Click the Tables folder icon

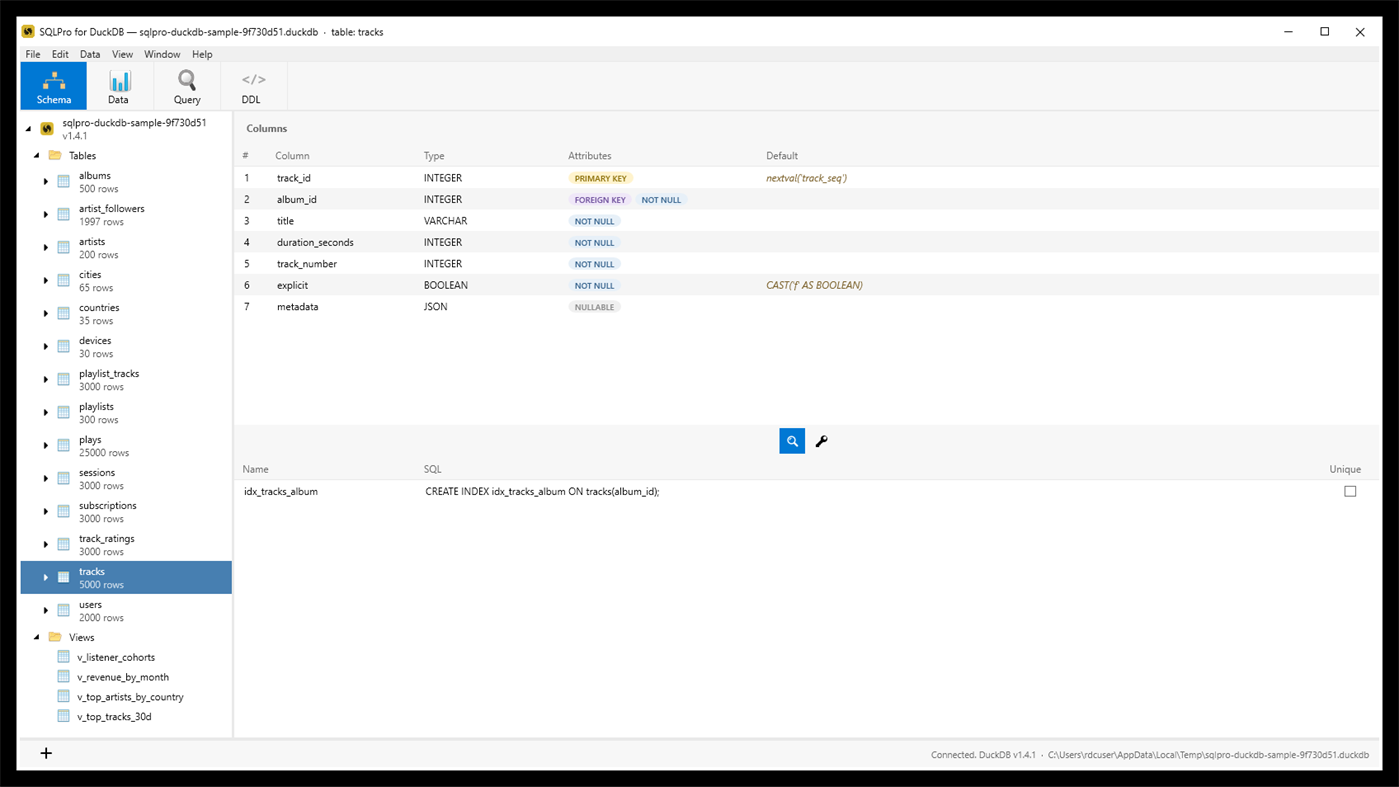pos(55,156)
